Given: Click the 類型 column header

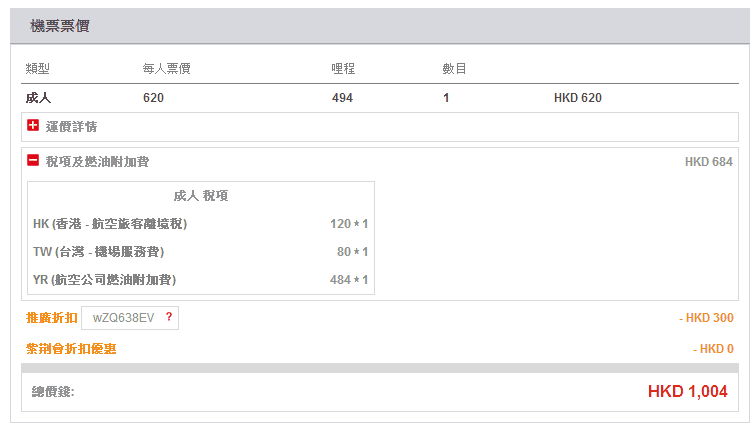Looking at the screenshot, I should 38,69.
